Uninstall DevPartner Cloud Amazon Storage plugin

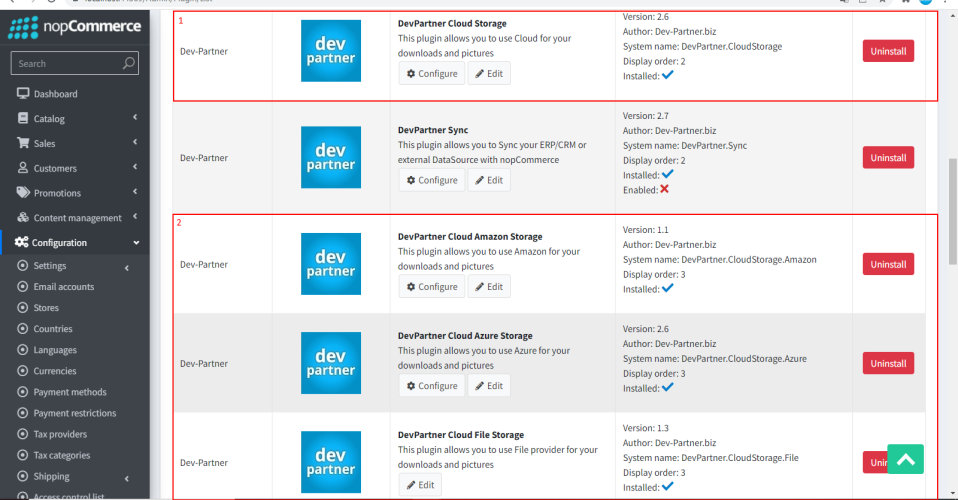pyautogui.click(x=888, y=264)
